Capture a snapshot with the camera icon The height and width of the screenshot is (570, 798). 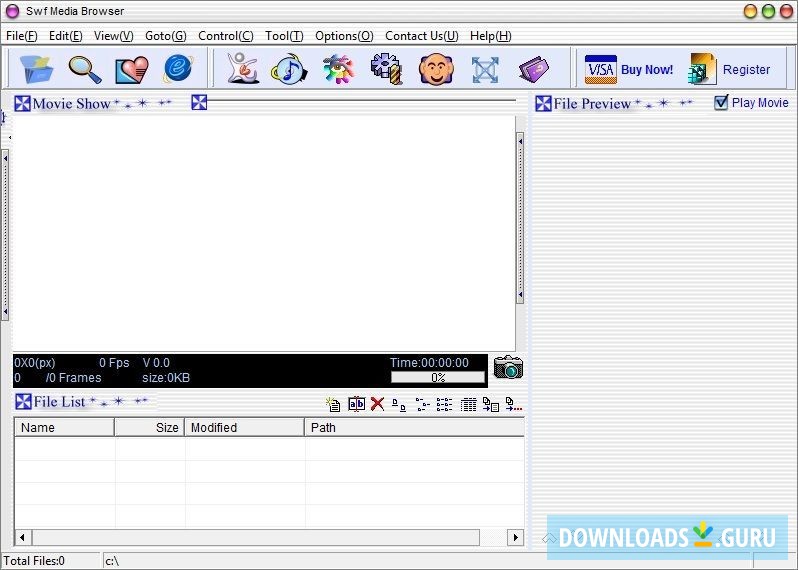(x=508, y=367)
